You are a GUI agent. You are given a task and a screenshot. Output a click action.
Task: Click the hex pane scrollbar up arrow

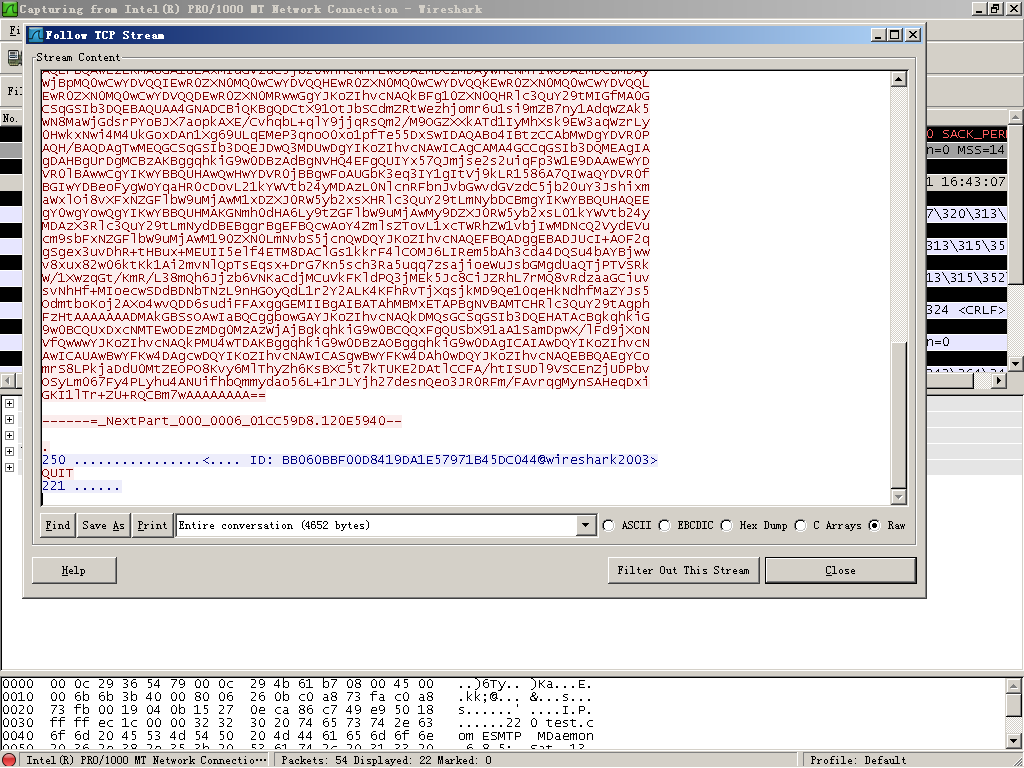1015,686
